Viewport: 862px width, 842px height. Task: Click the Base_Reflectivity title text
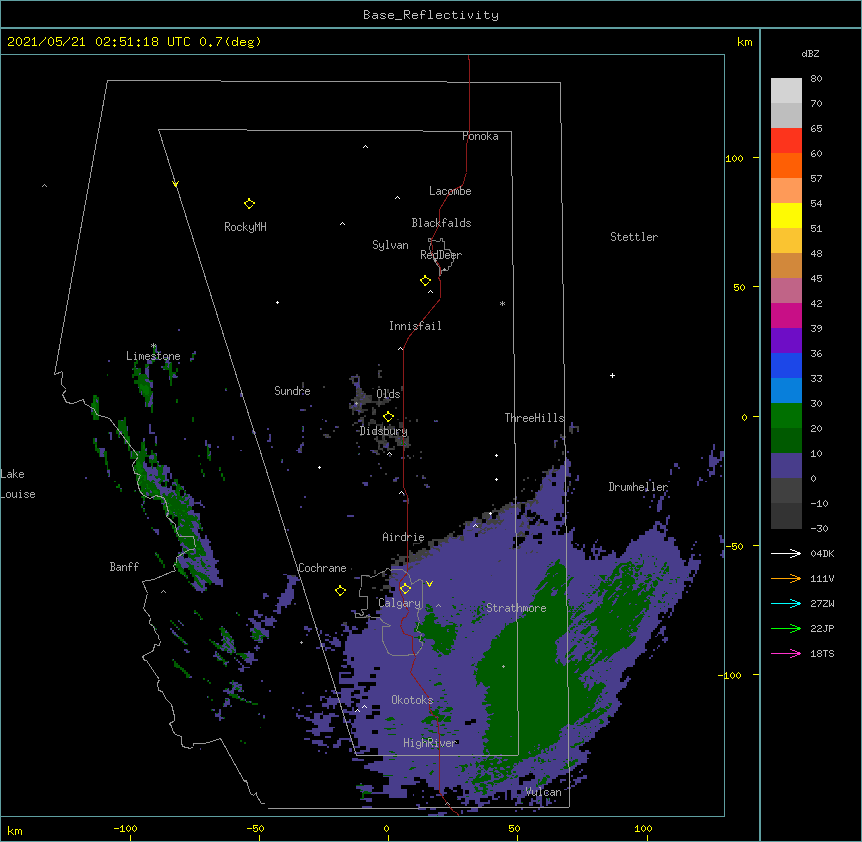click(431, 15)
